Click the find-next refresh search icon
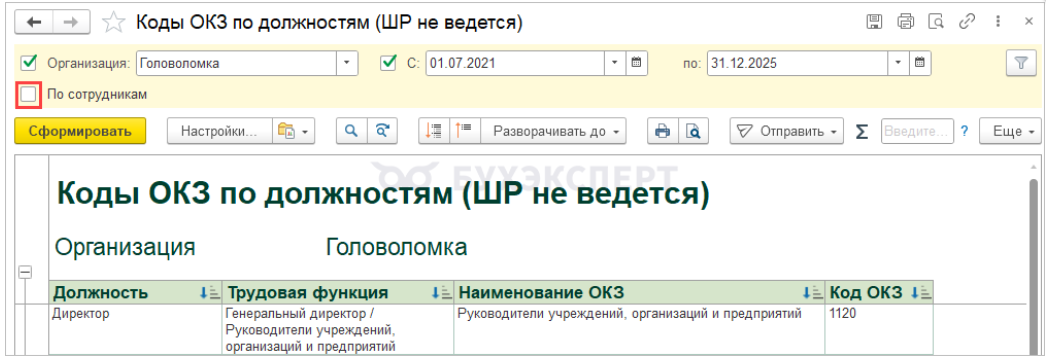 click(x=382, y=131)
